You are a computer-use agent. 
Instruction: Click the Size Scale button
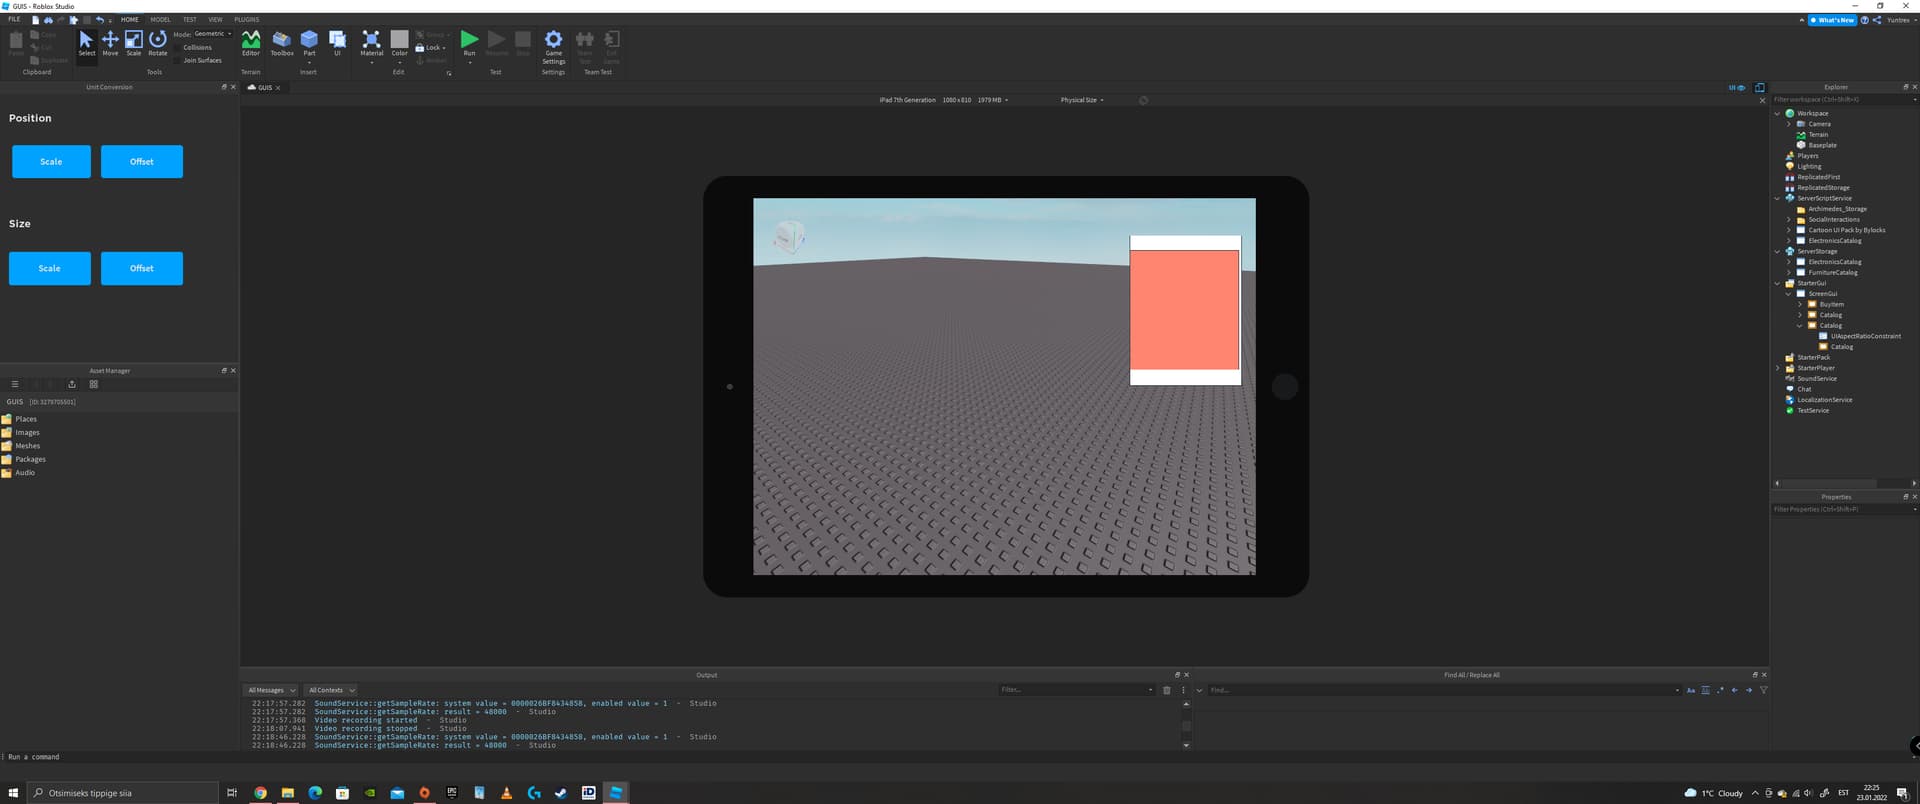[x=50, y=268]
